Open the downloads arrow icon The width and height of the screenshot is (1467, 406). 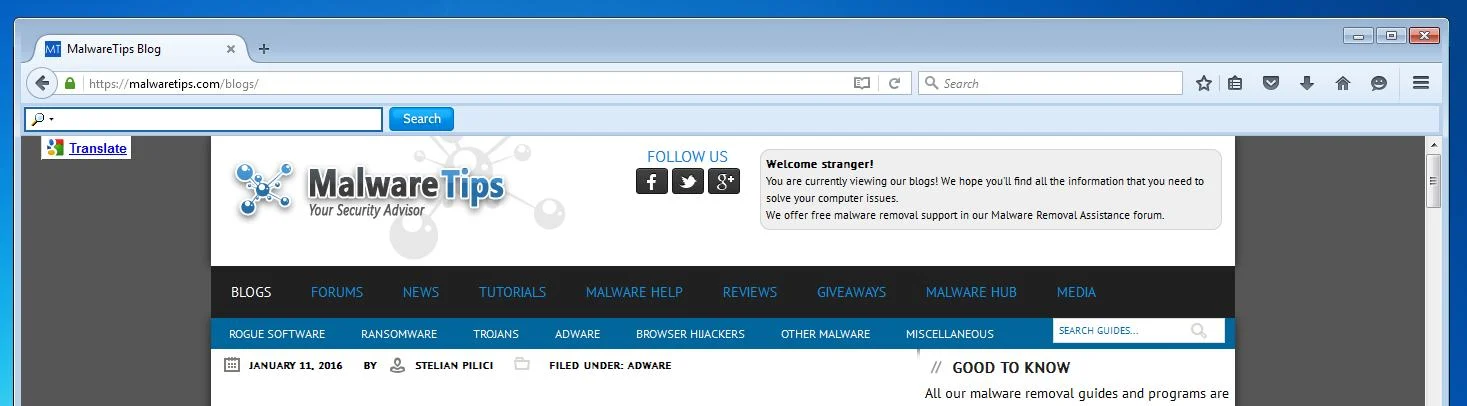[x=1307, y=84]
